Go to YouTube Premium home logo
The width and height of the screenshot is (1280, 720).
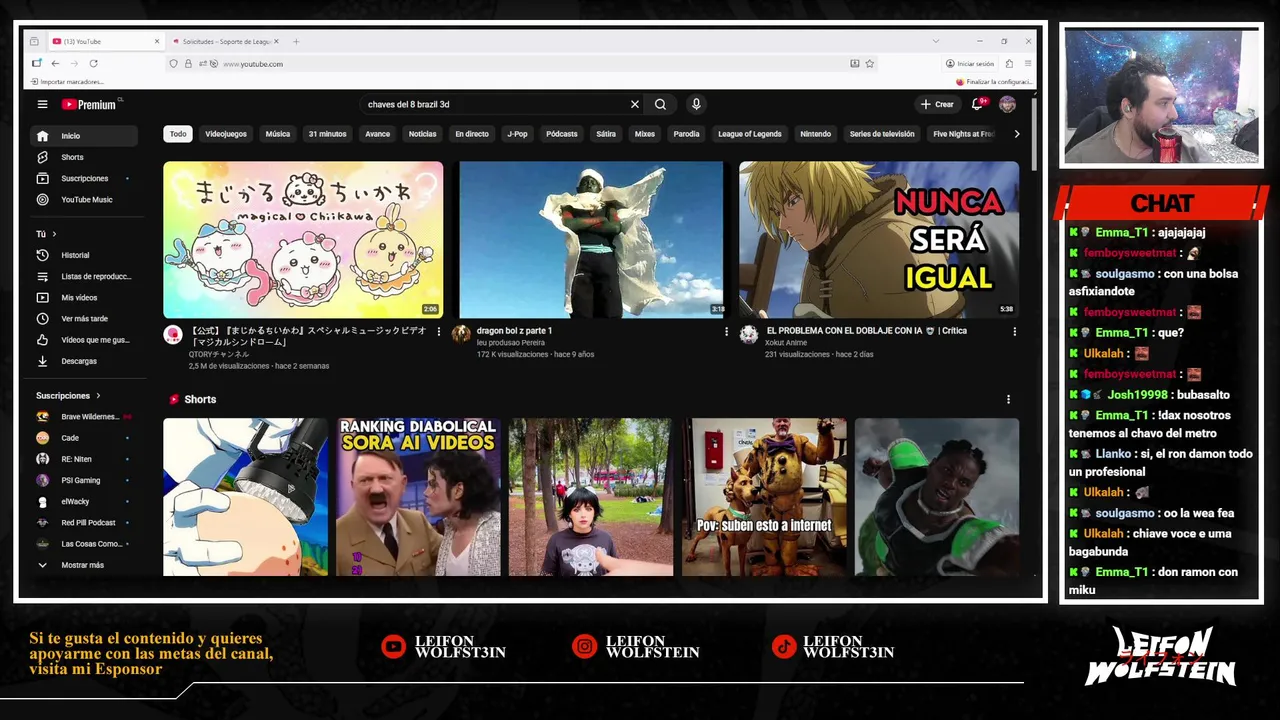[x=90, y=104]
